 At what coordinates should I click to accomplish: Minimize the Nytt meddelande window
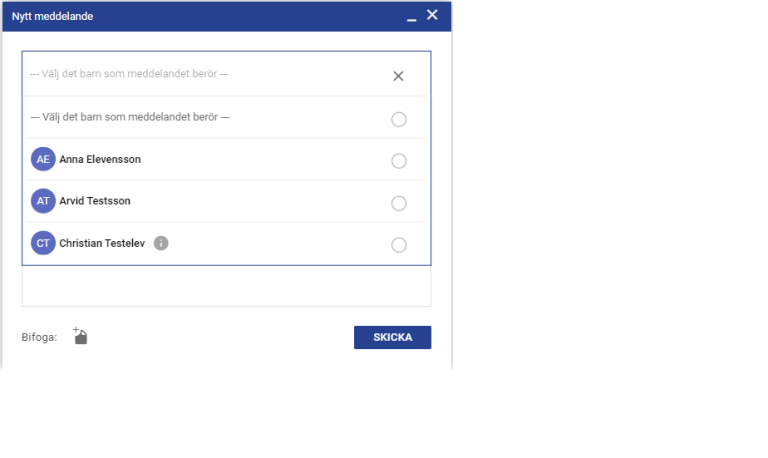411,16
